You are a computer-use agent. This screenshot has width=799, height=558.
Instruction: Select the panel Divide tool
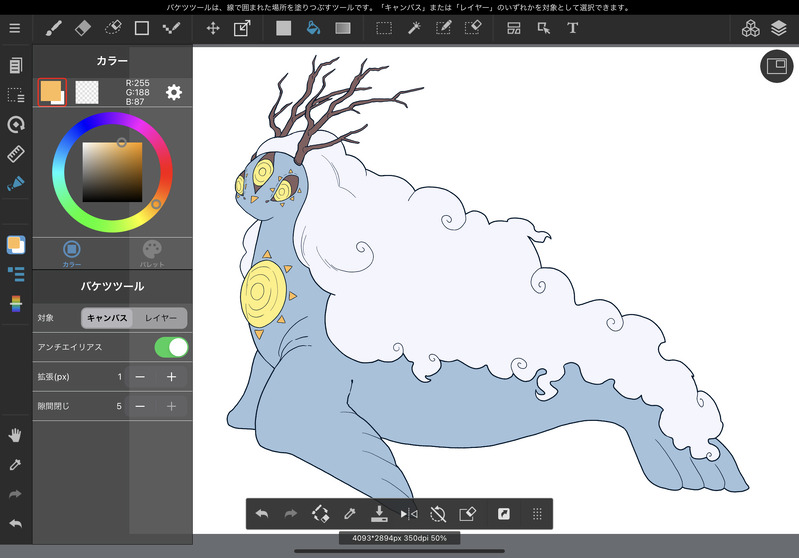(514, 28)
